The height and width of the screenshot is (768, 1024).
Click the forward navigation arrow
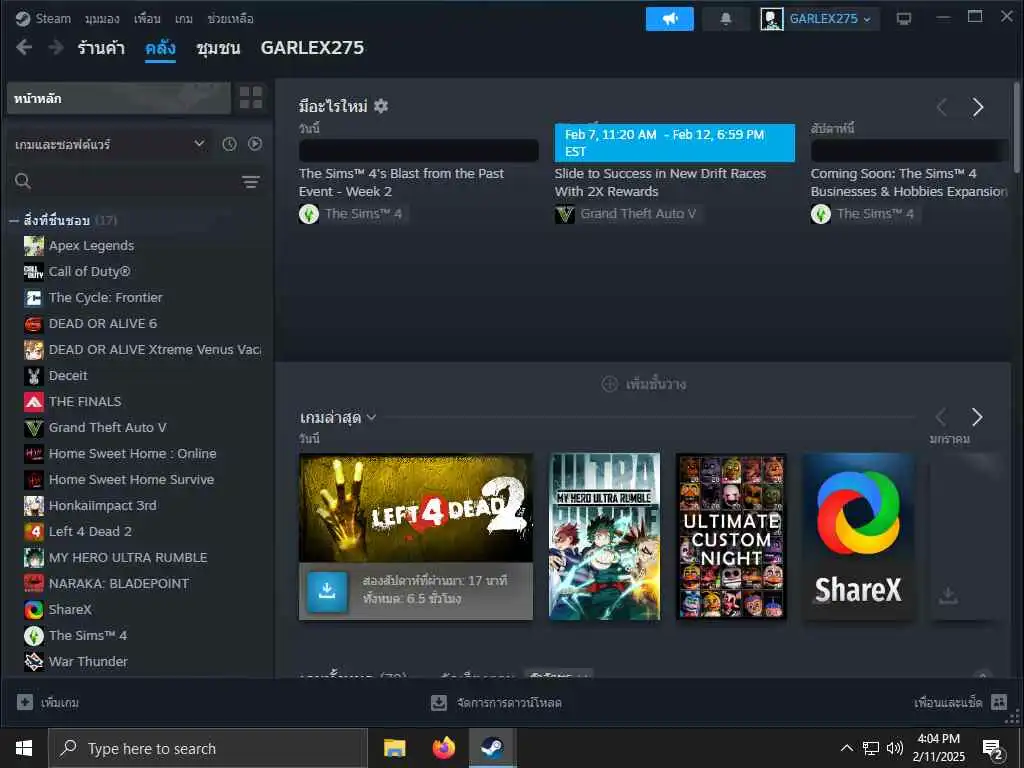[56, 48]
